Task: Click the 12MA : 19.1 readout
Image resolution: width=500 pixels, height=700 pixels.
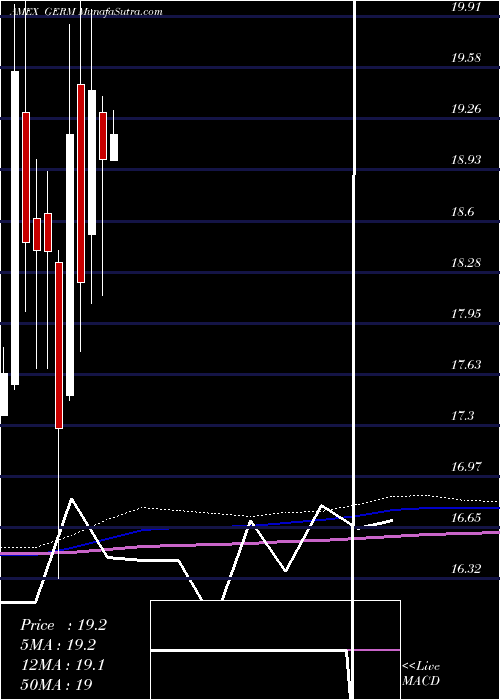Action: tap(62, 665)
